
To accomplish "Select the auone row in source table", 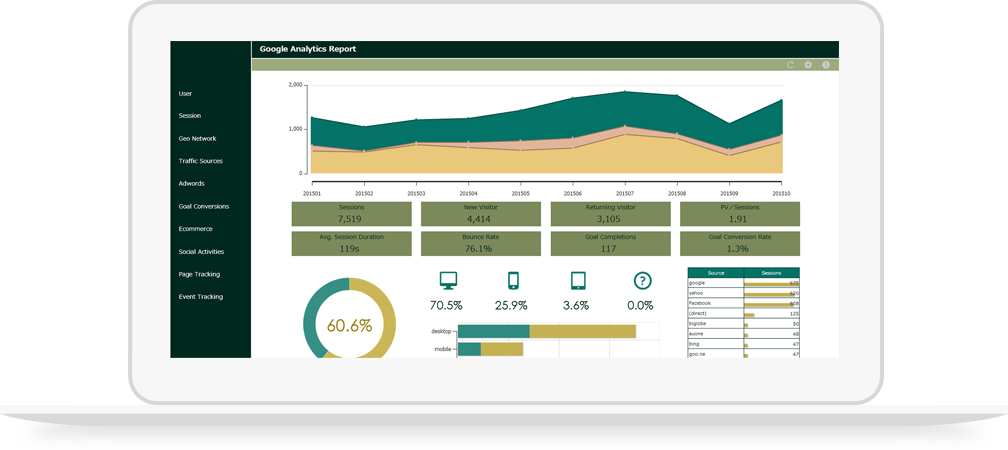I will (744, 334).
